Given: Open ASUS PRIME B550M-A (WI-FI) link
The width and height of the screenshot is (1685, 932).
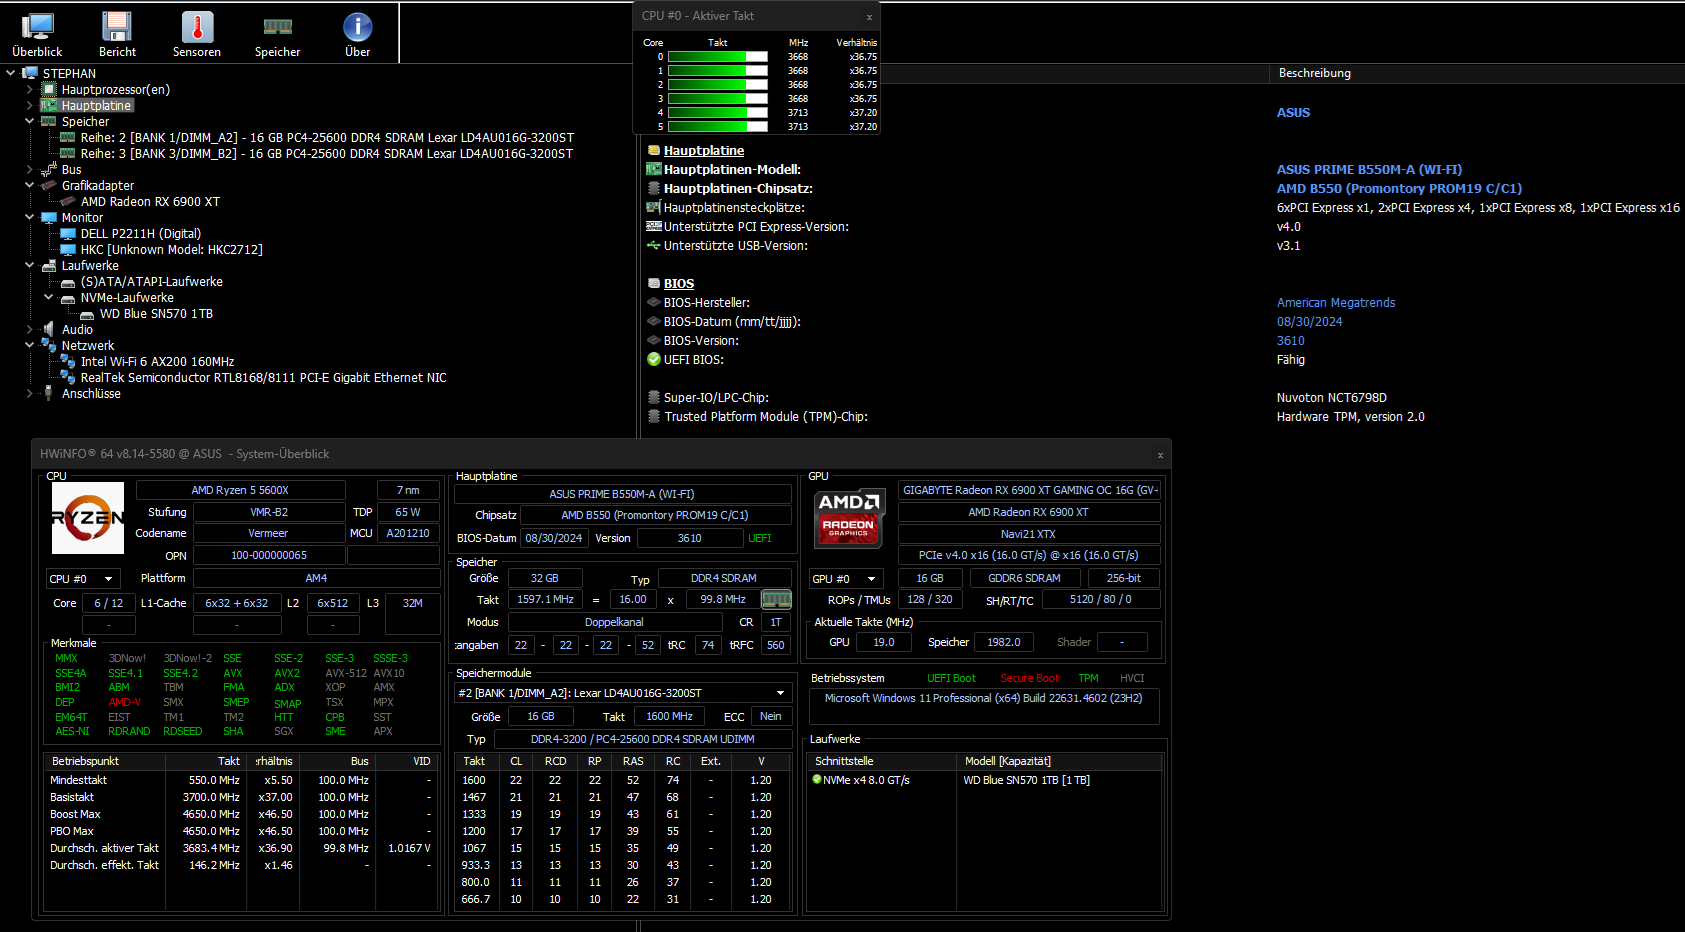Looking at the screenshot, I should (1369, 169).
